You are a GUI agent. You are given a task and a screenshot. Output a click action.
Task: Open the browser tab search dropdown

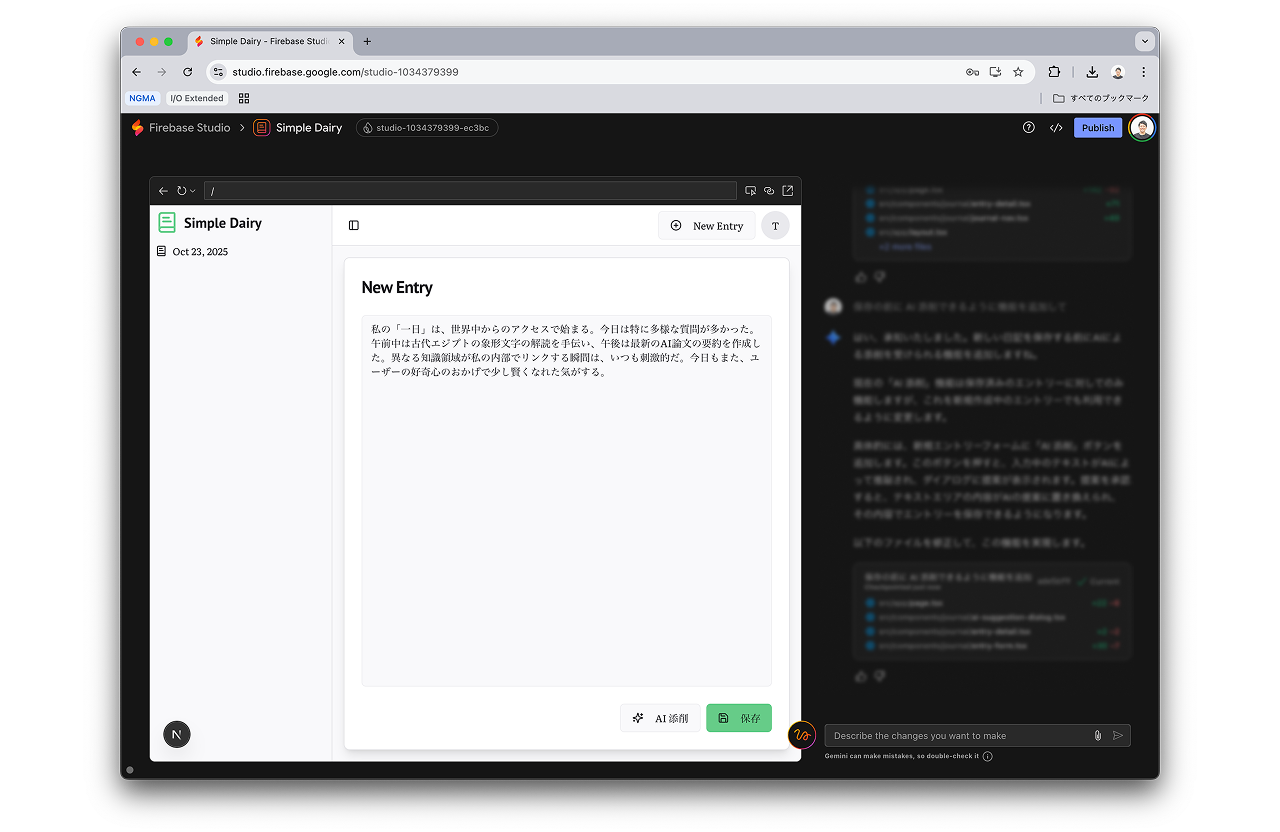[1143, 41]
